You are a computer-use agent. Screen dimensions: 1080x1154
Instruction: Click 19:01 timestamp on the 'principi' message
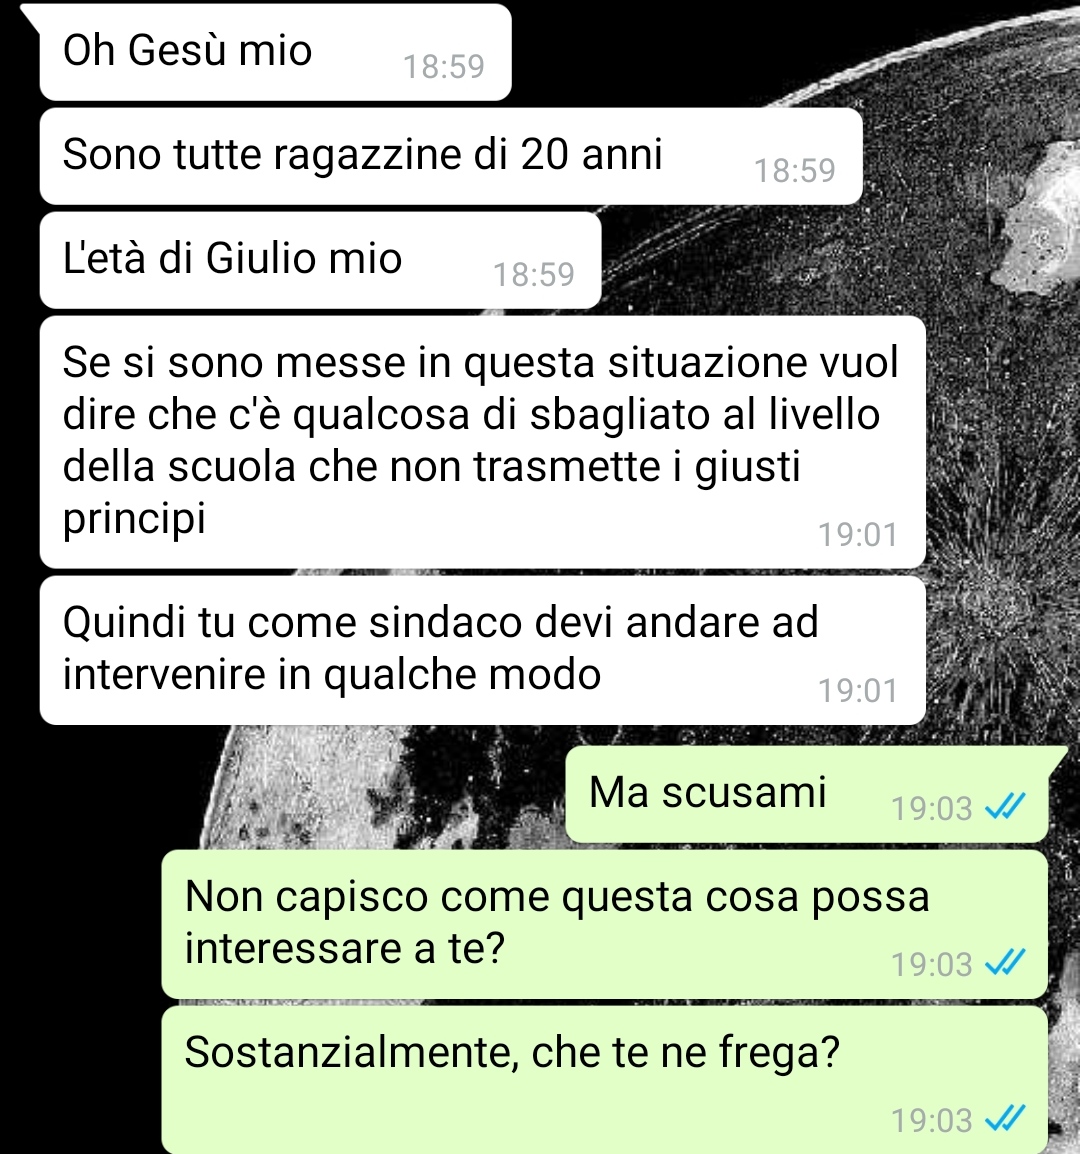[858, 535]
